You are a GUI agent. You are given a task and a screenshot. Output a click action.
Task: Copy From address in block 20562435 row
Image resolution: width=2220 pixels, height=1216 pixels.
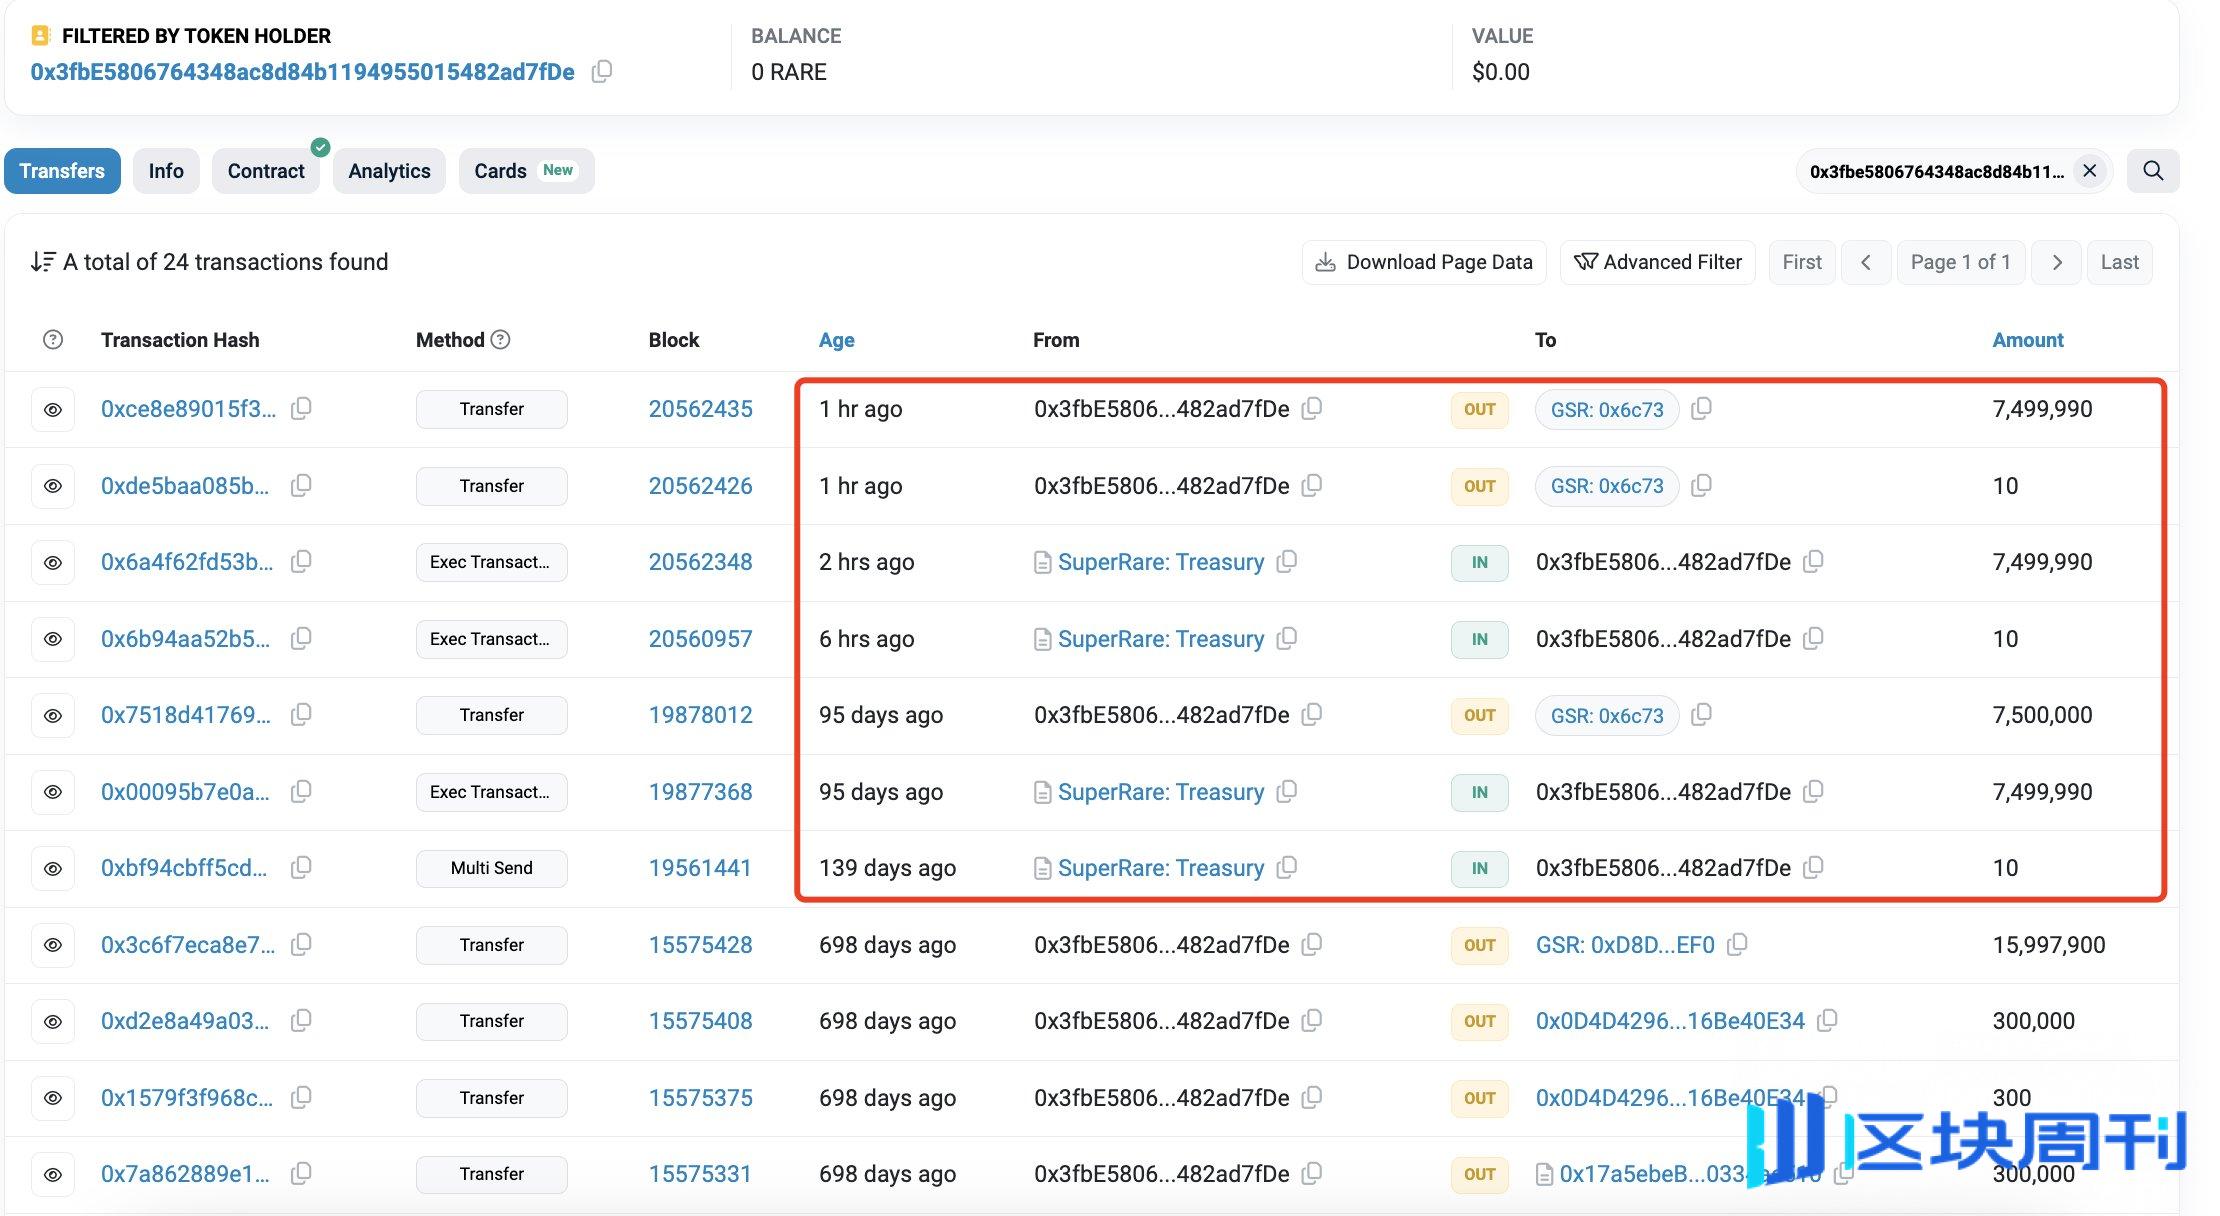[x=1312, y=408]
